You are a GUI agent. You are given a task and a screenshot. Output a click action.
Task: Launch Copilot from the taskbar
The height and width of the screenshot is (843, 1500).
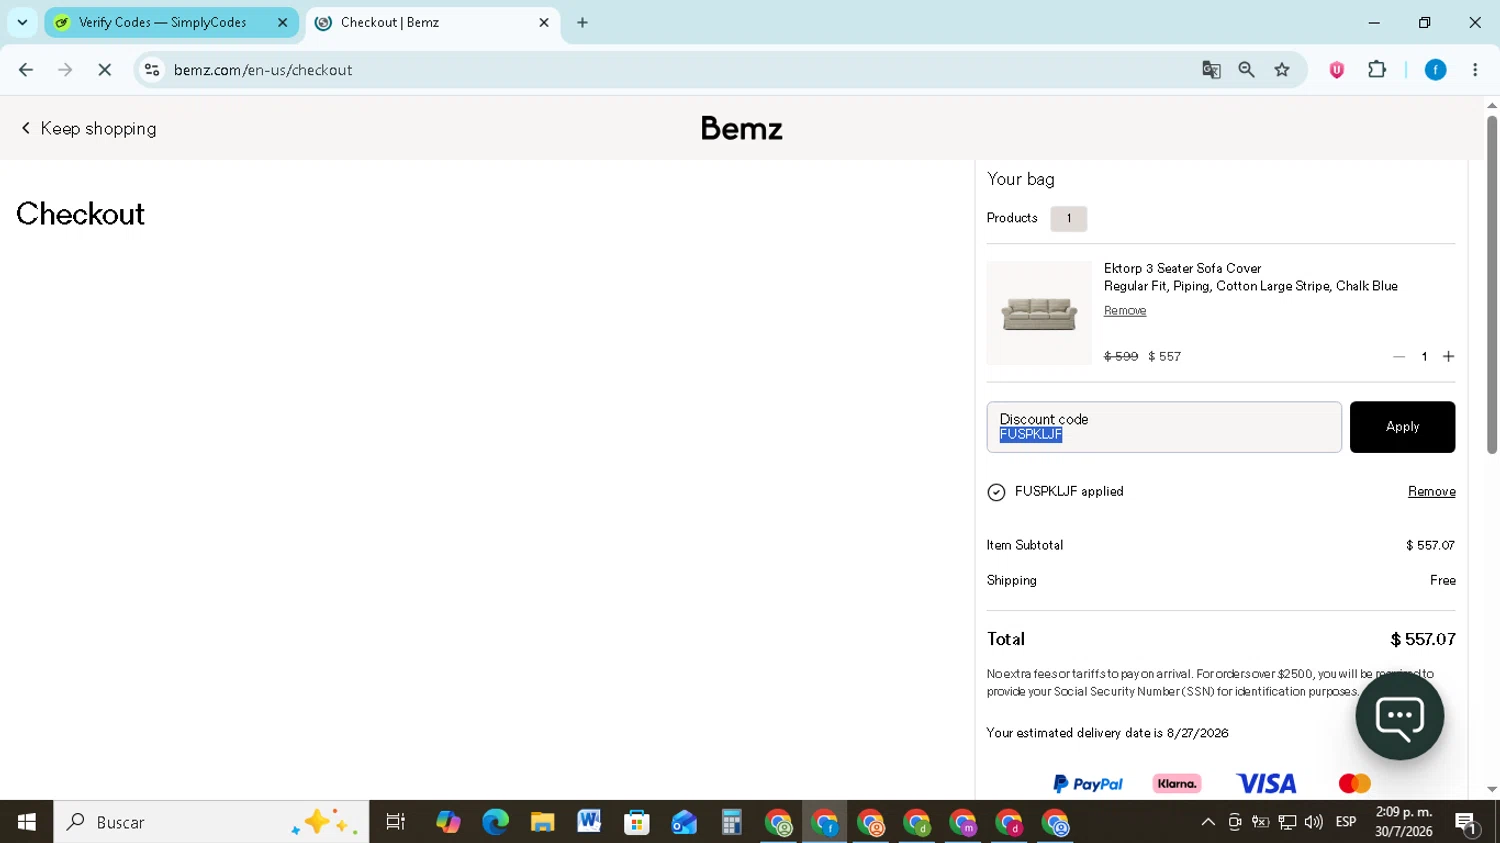[448, 822]
